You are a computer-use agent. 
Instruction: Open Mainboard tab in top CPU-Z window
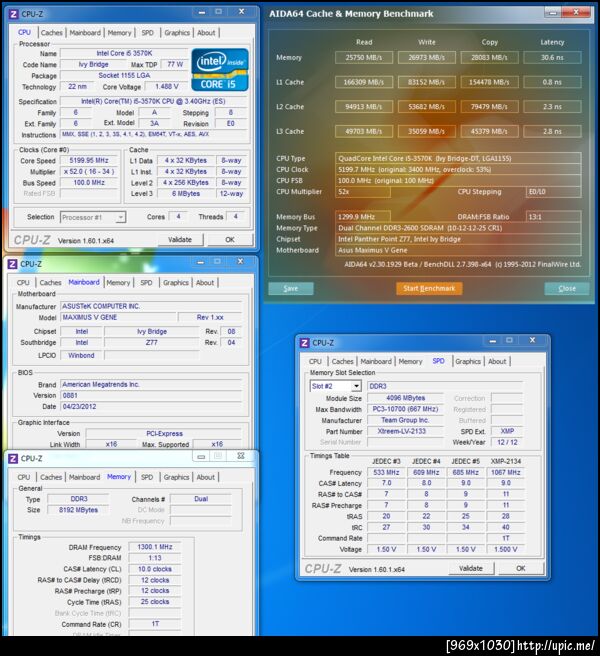click(x=85, y=33)
